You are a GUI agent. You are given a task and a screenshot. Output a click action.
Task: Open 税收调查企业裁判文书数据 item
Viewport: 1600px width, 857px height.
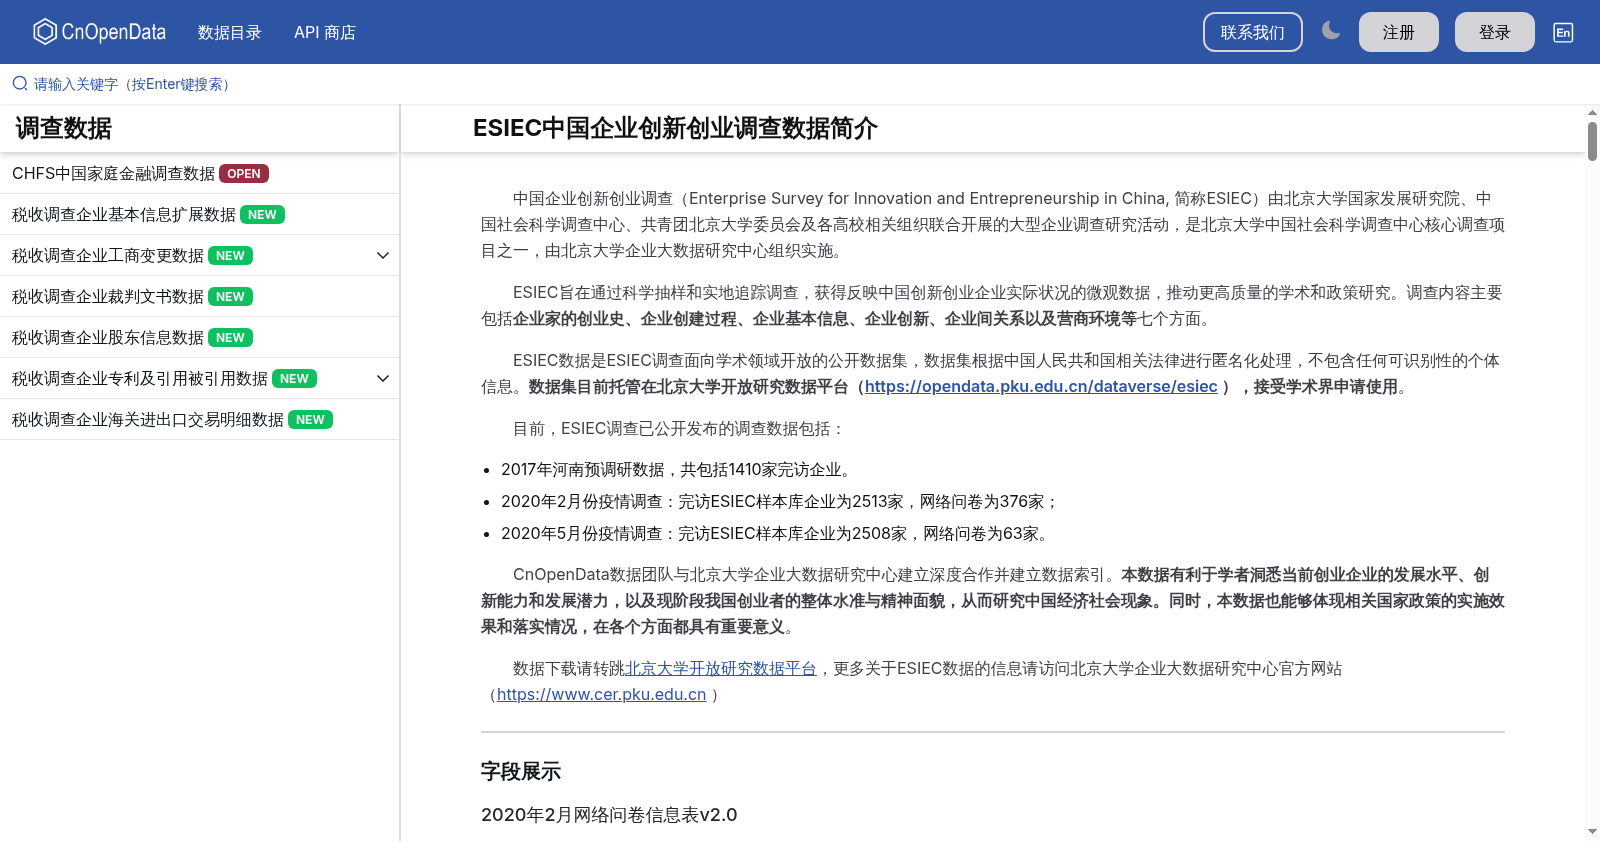tap(199, 296)
